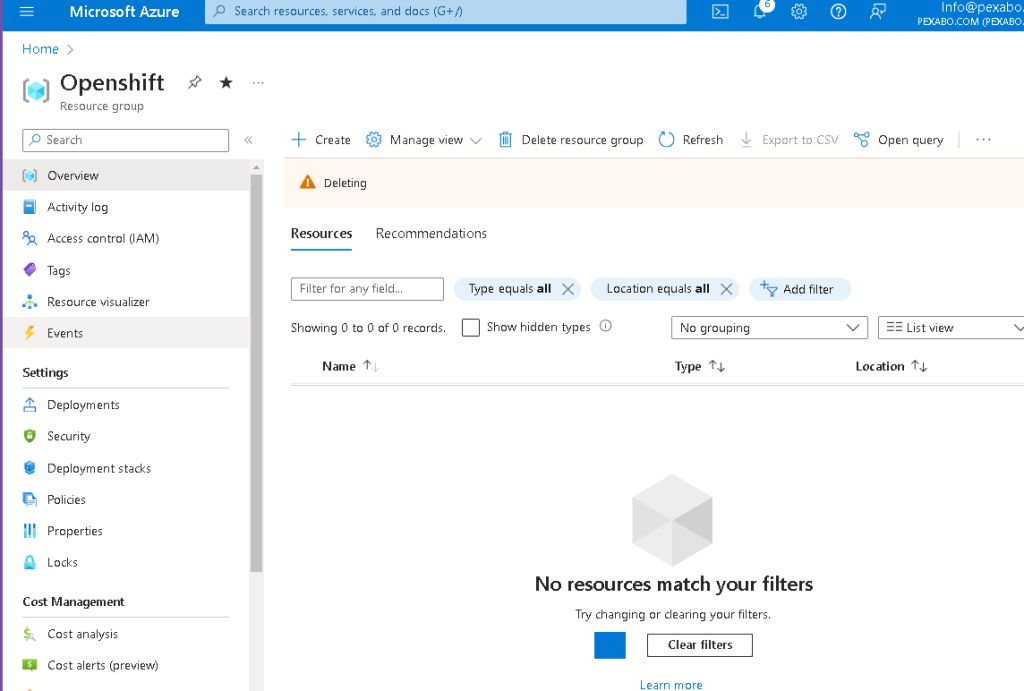Open Cost analysis
Image resolution: width=1024 pixels, height=691 pixels.
click(x=126, y=634)
